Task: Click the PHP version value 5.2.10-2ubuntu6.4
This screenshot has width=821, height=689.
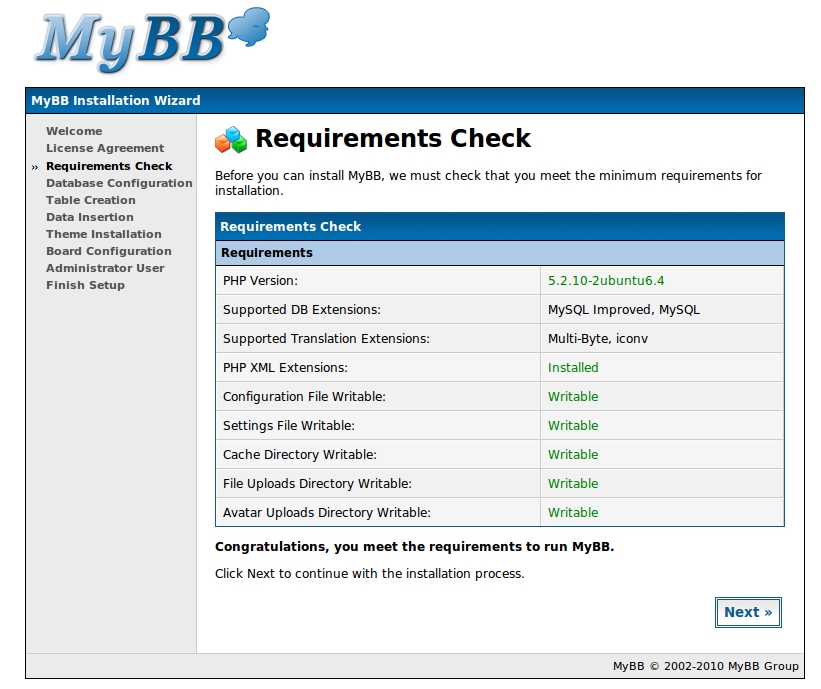Action: (606, 281)
